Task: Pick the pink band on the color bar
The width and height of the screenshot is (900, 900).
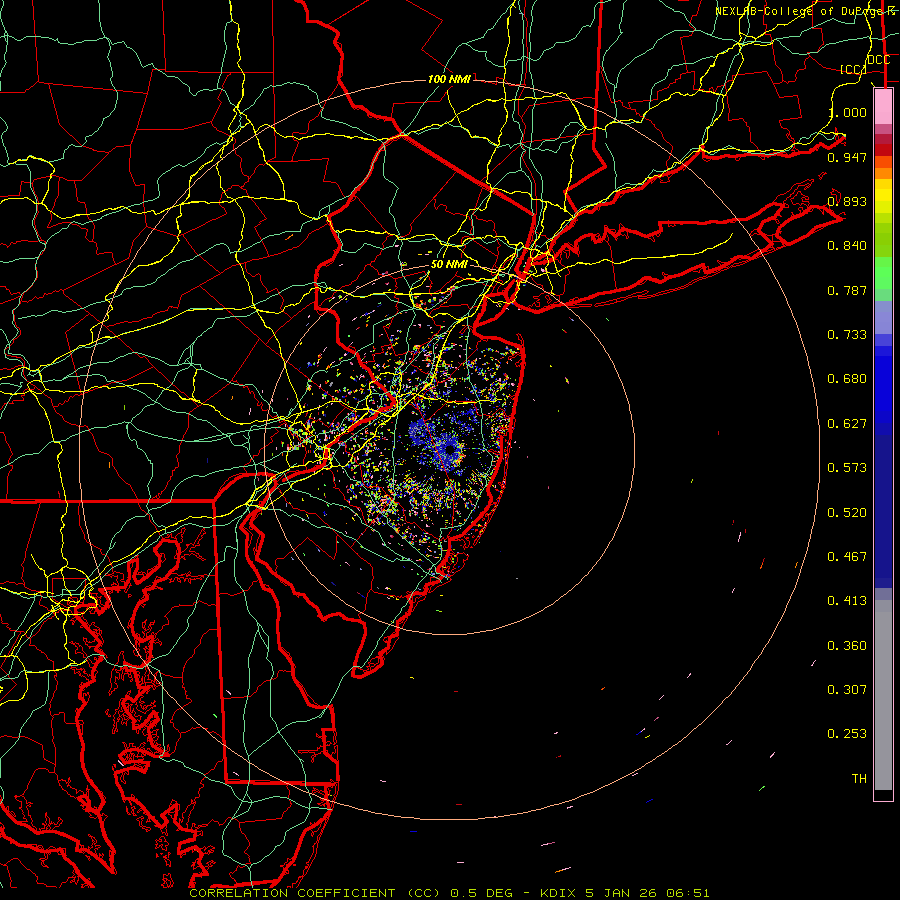Action: [x=883, y=107]
